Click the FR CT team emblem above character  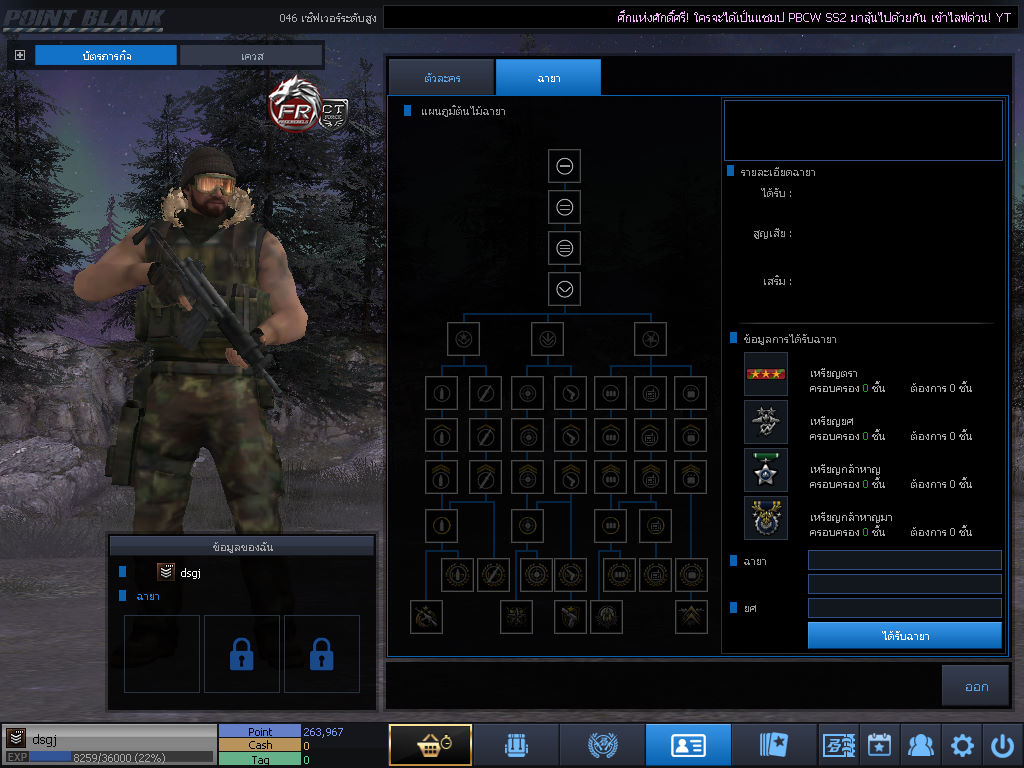click(308, 105)
